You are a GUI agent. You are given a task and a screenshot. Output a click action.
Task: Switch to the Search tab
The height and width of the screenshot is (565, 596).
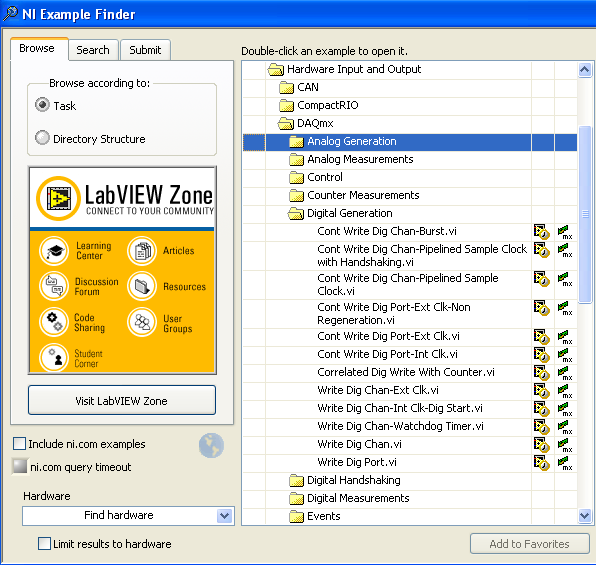pyautogui.click(x=93, y=50)
